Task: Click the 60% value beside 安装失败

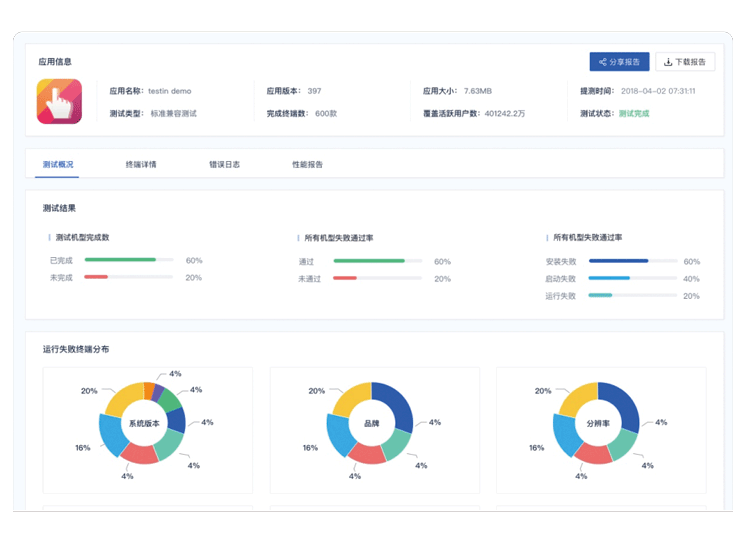Action: point(692,262)
